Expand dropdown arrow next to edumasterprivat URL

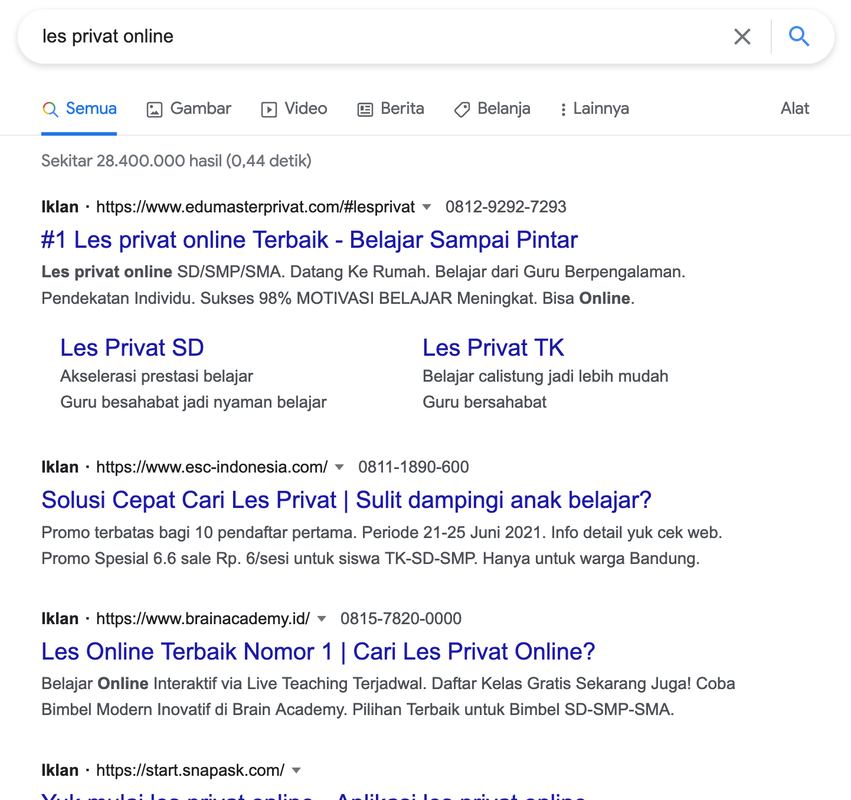tap(427, 207)
